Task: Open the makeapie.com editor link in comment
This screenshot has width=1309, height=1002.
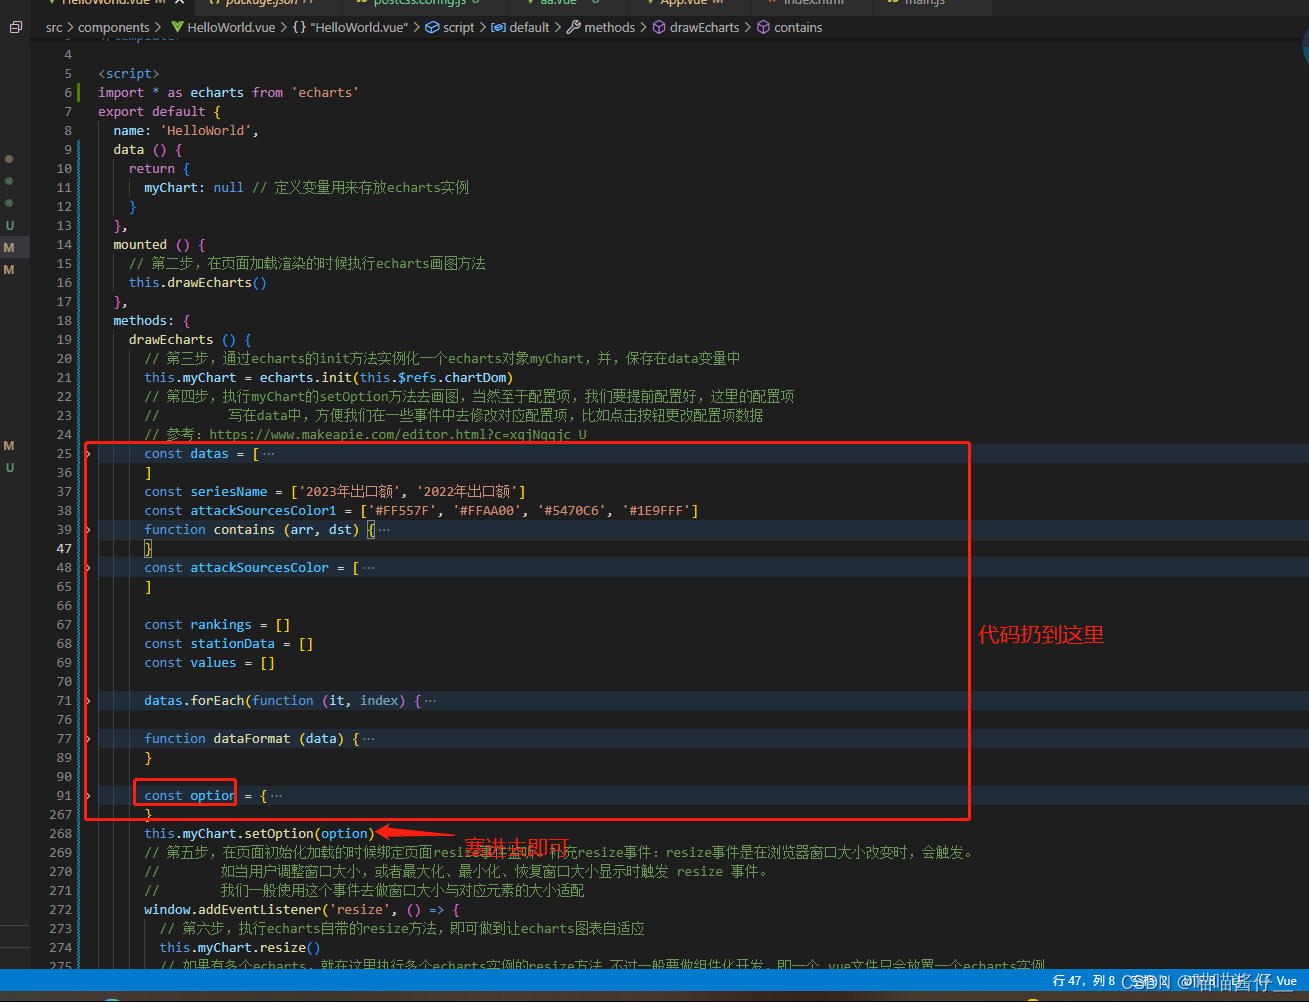Action: click(398, 435)
